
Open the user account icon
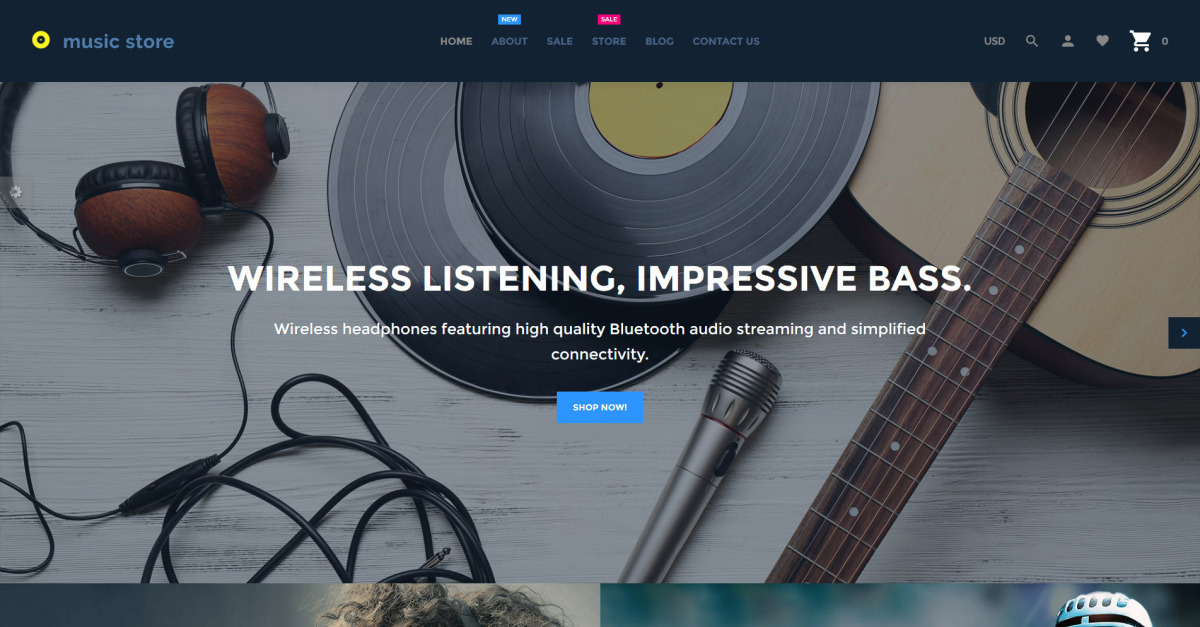pyautogui.click(x=1067, y=41)
